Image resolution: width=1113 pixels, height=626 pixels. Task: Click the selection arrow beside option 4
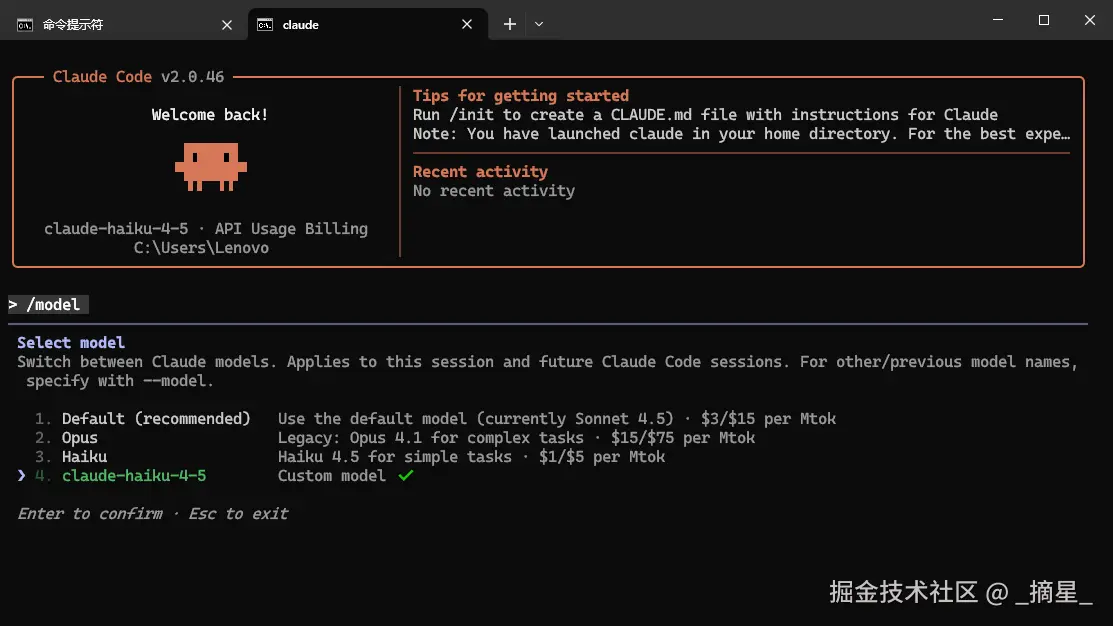pos(21,476)
